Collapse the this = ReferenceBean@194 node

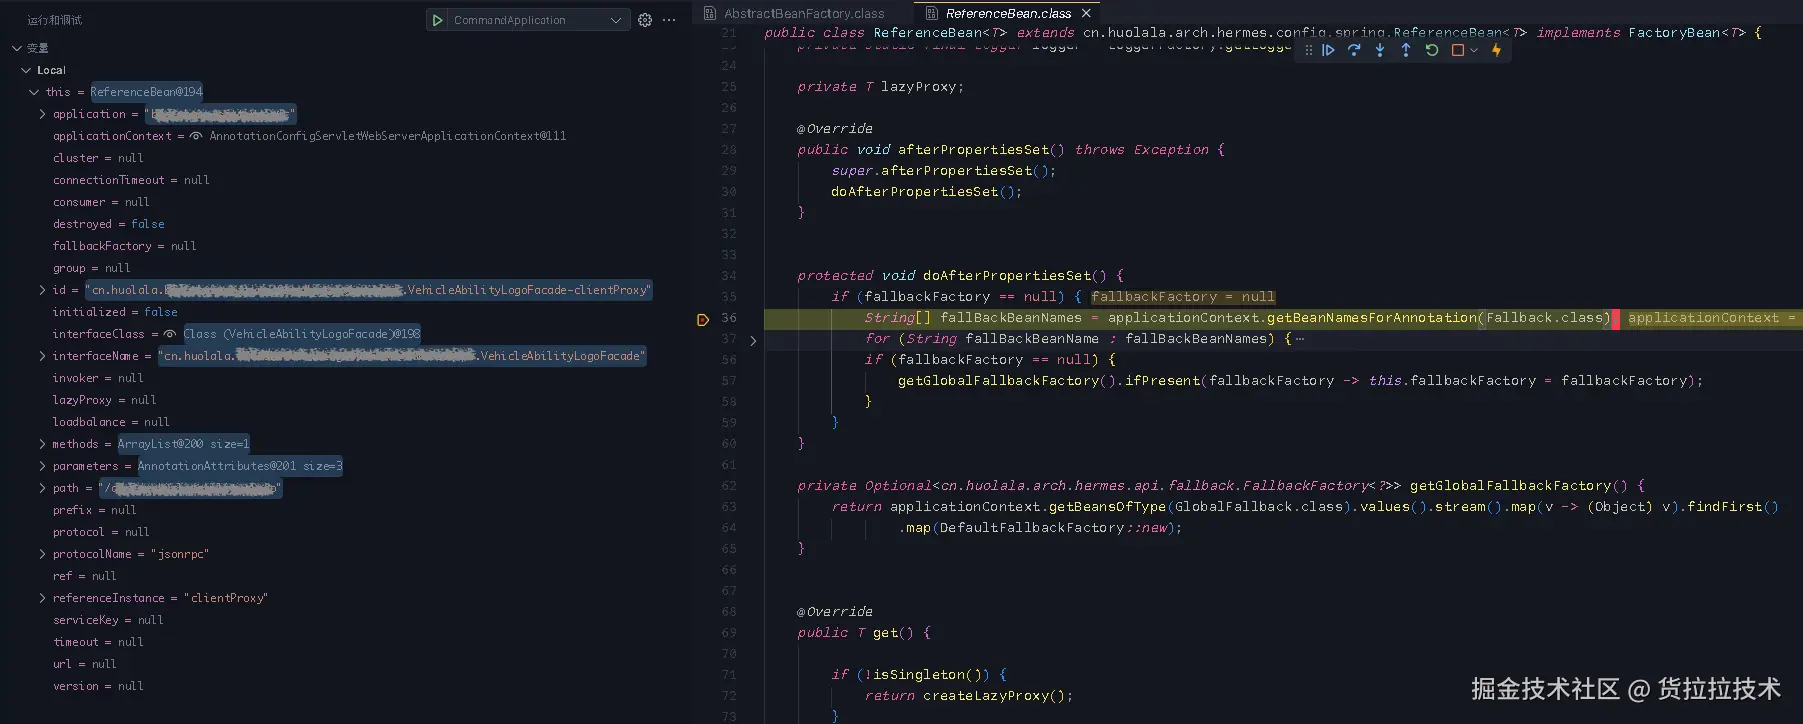click(34, 92)
